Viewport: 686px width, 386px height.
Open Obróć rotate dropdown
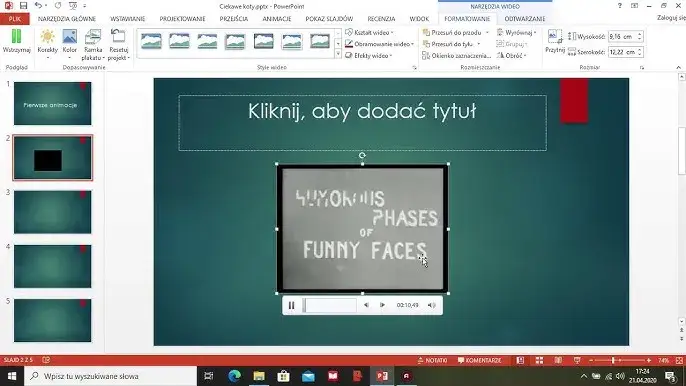point(511,56)
